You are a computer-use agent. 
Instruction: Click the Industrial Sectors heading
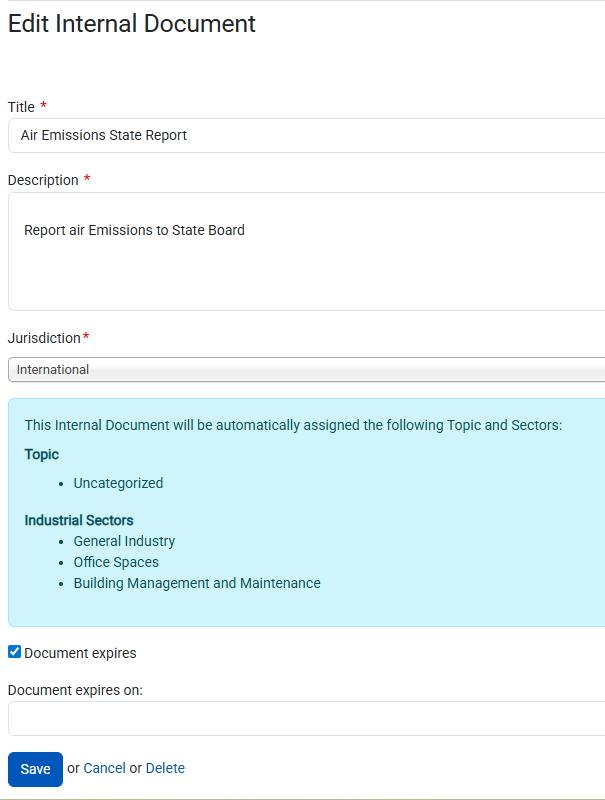(79, 520)
